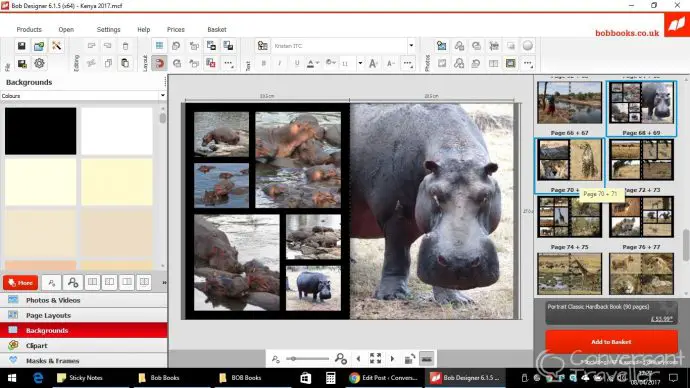Select the Page 76 + 77 thumbnail
This screenshot has width=690, height=388.
pos(641,216)
